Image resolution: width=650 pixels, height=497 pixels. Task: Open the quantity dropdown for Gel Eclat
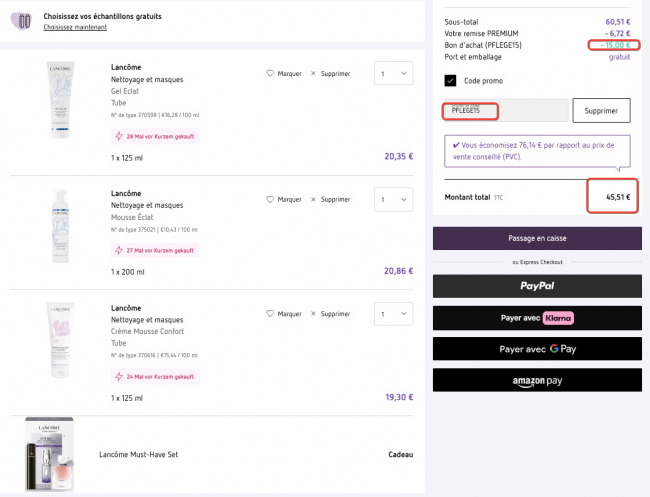tap(393, 73)
